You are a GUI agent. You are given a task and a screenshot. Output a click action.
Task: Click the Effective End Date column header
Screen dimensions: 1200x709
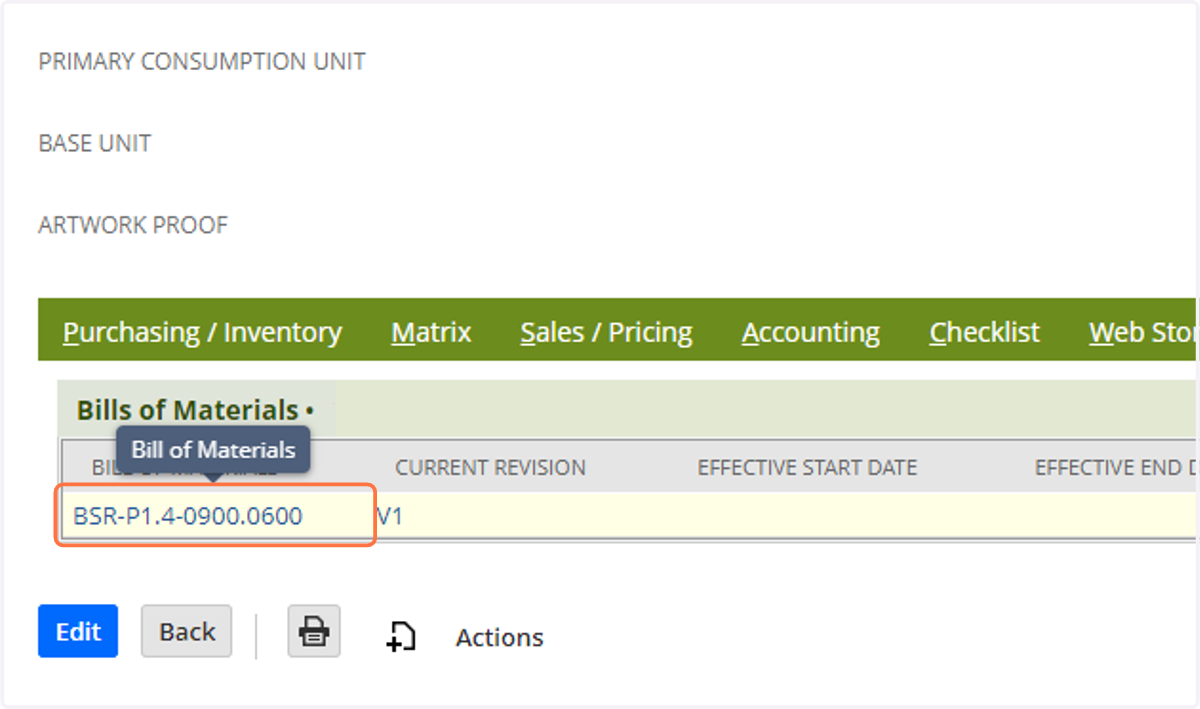[1115, 468]
